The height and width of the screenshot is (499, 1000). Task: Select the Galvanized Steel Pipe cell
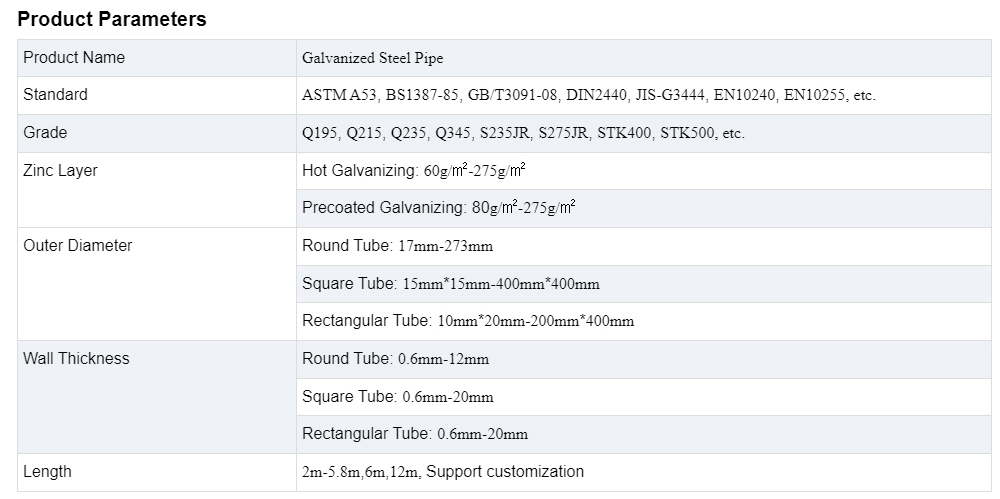coord(372,58)
